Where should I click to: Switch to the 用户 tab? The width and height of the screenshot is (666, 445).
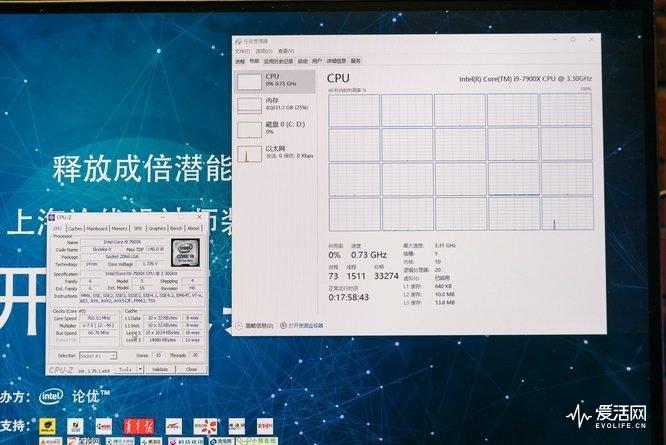317,61
